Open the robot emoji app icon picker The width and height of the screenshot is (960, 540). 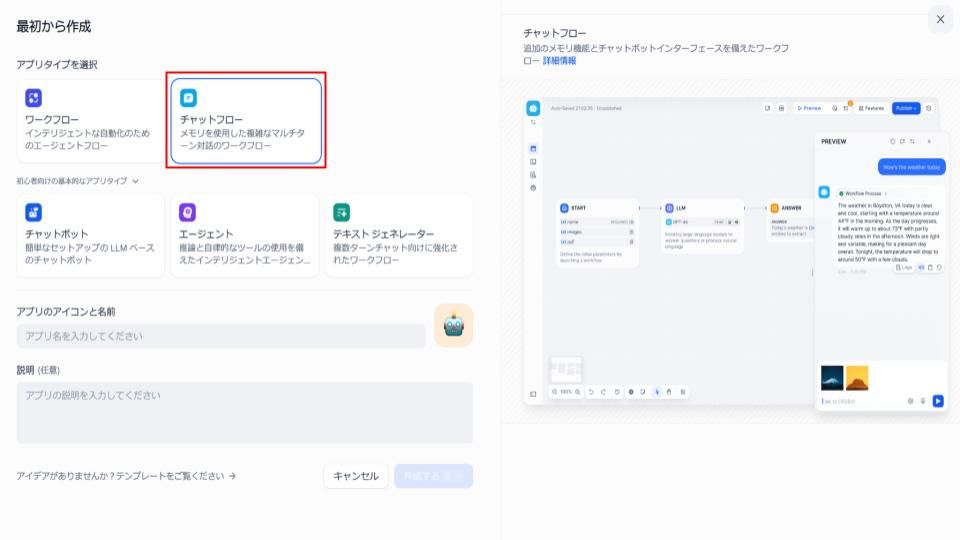[453, 325]
